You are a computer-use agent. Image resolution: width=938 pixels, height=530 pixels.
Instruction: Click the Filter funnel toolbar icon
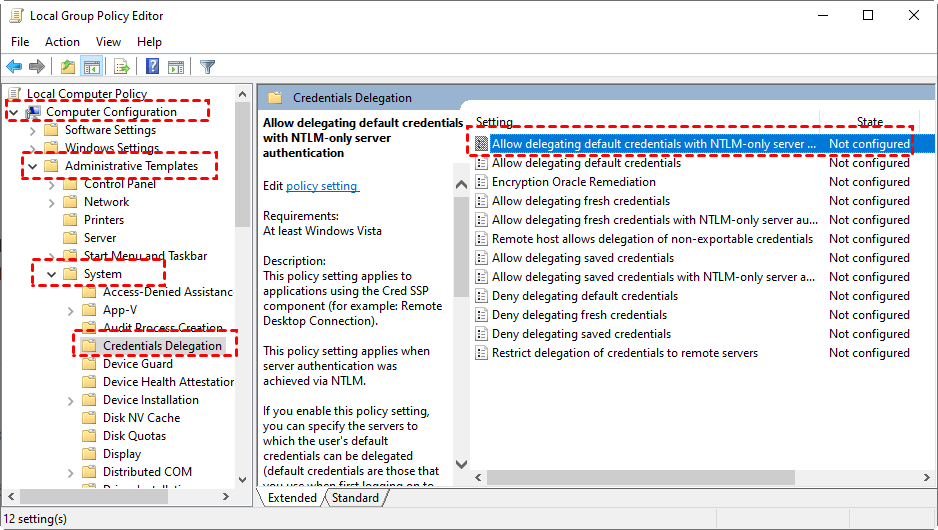(207, 67)
